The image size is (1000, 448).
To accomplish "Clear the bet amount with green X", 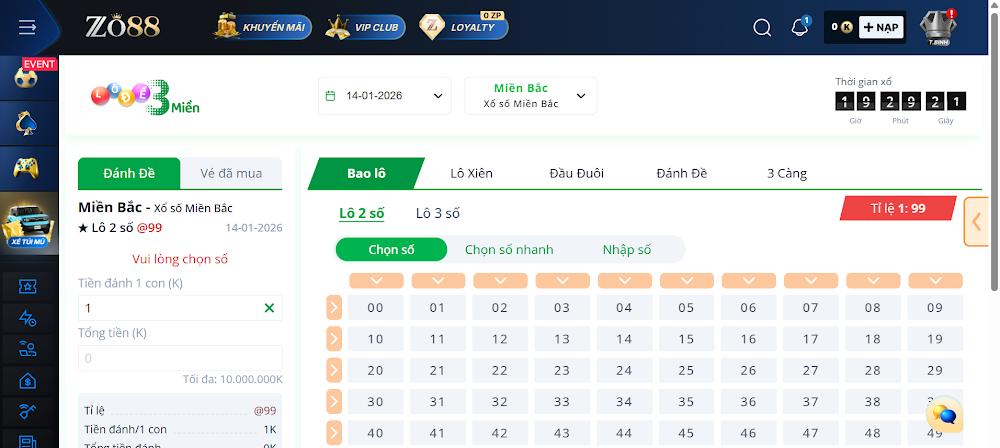I will point(269,308).
